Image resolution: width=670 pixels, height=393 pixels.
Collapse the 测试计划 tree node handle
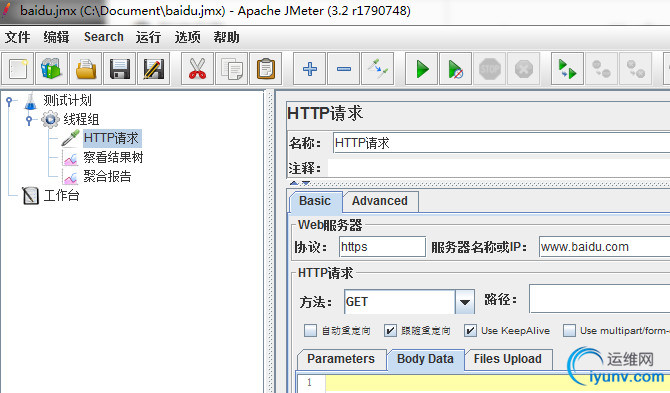[9, 101]
